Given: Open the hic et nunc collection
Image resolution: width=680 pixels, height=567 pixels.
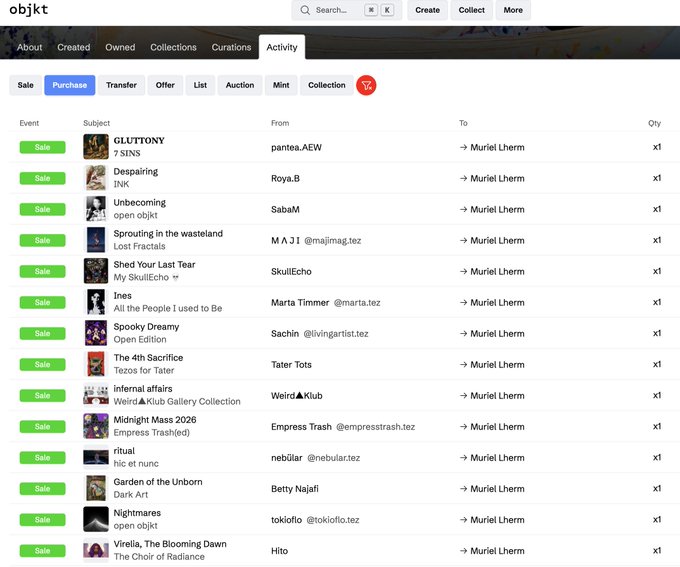Looking at the screenshot, I should pyautogui.click(x=136, y=463).
